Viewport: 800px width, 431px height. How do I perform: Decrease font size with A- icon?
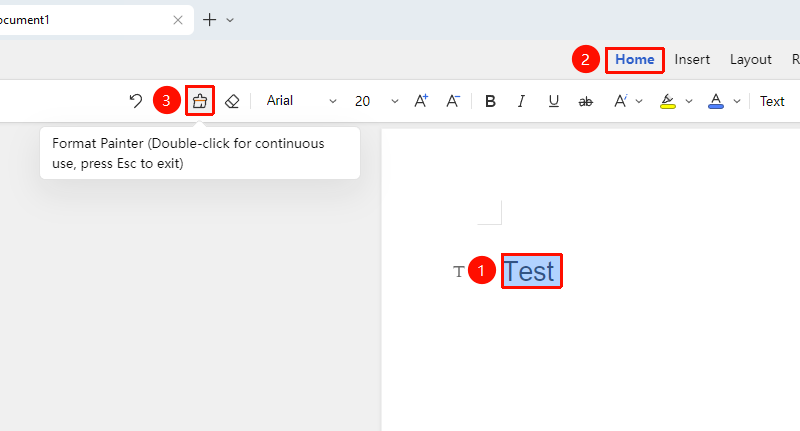coord(453,101)
